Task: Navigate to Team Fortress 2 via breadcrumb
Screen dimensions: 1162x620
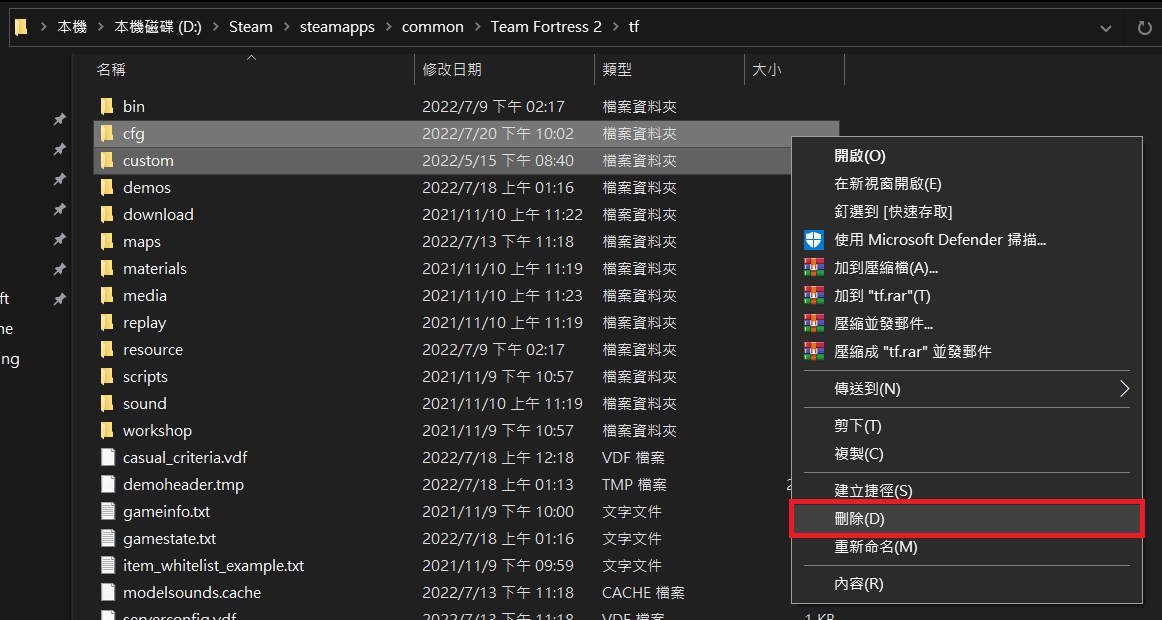Action: coord(546,26)
